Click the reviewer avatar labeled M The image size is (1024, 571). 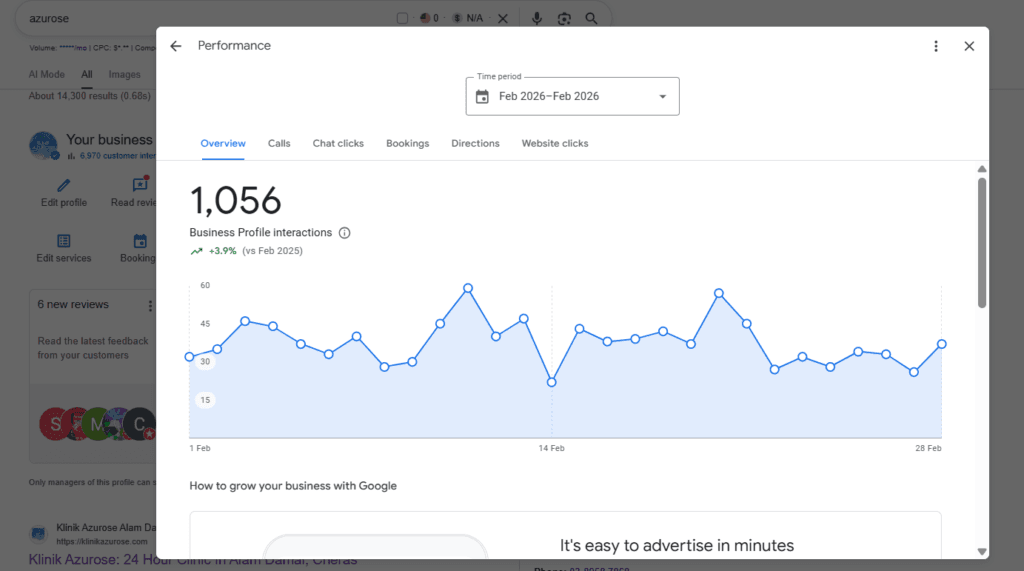point(97,424)
